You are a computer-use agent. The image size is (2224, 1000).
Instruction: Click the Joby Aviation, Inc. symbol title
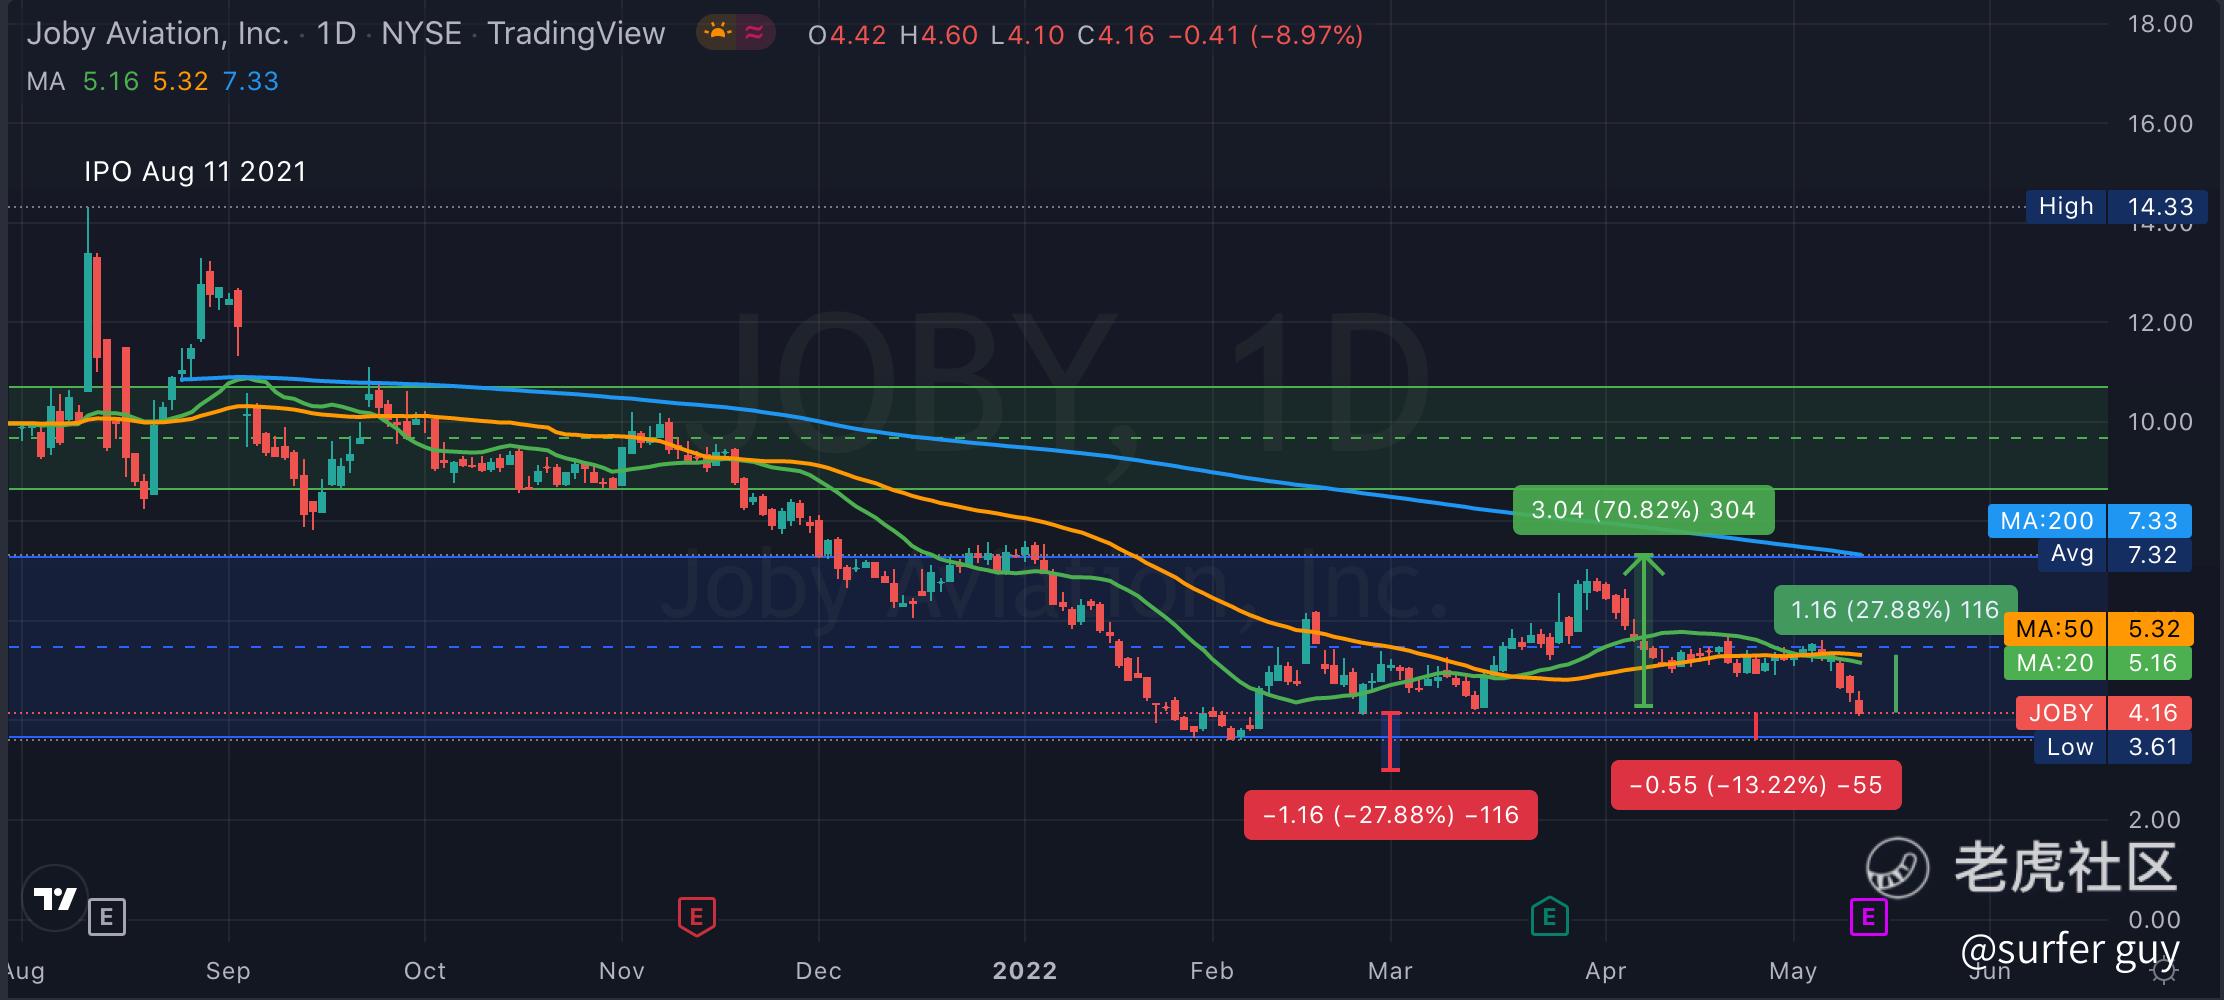coord(158,34)
